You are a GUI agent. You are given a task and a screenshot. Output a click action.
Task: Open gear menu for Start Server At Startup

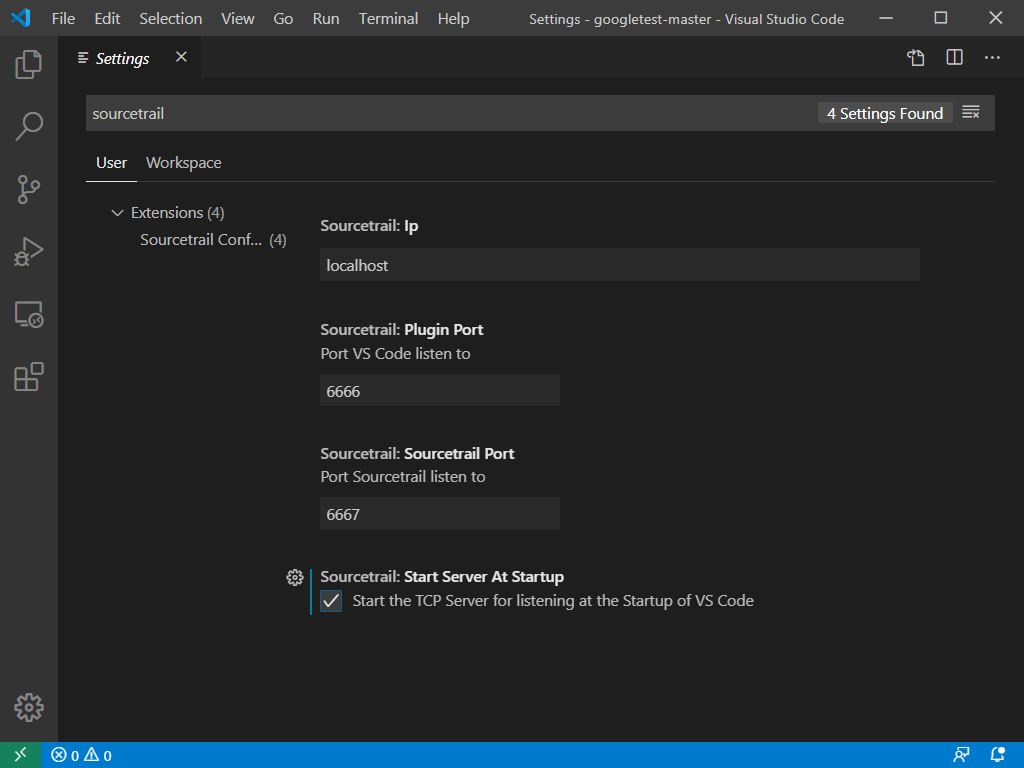click(295, 577)
